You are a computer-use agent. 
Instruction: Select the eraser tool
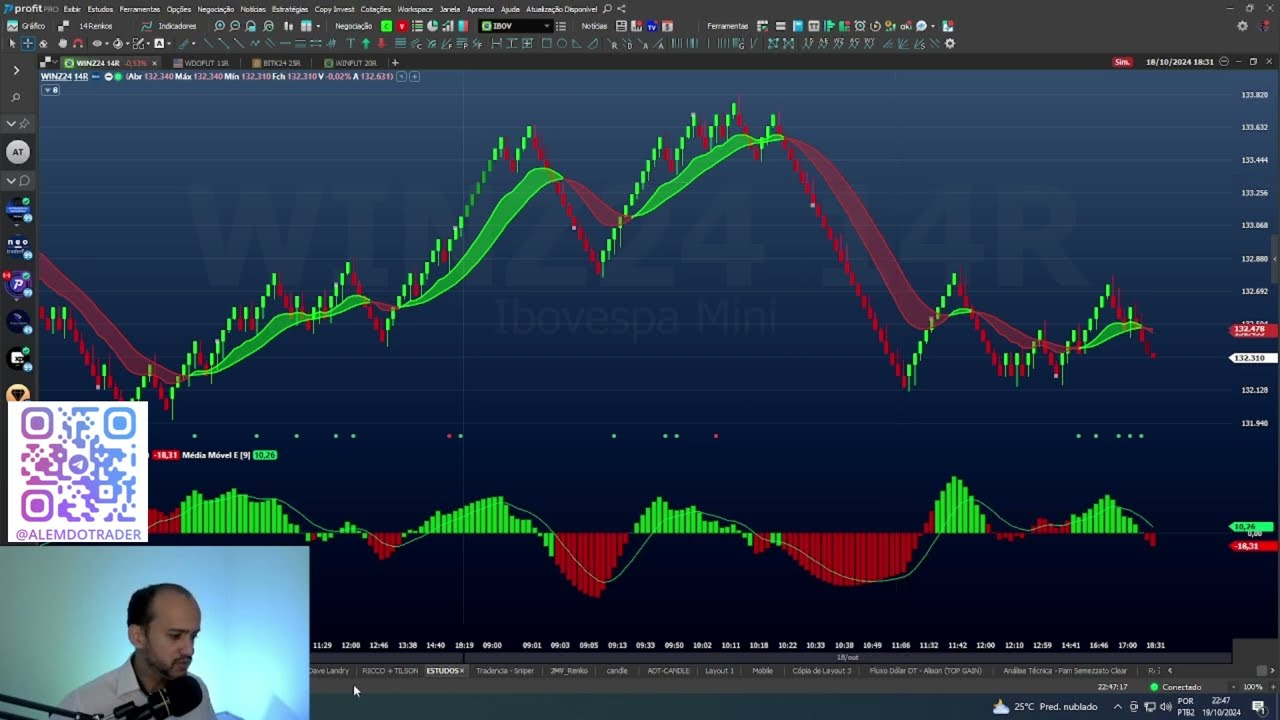(43, 43)
